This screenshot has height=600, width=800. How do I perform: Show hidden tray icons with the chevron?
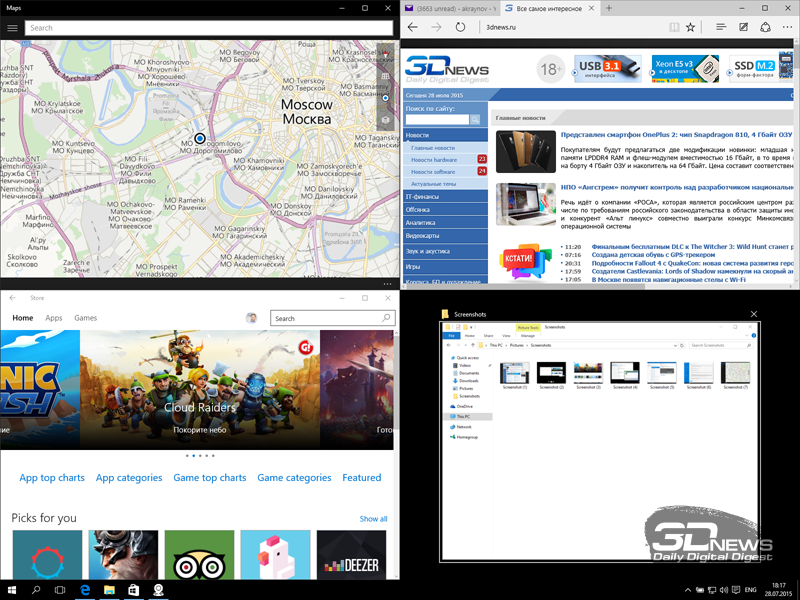(688, 590)
